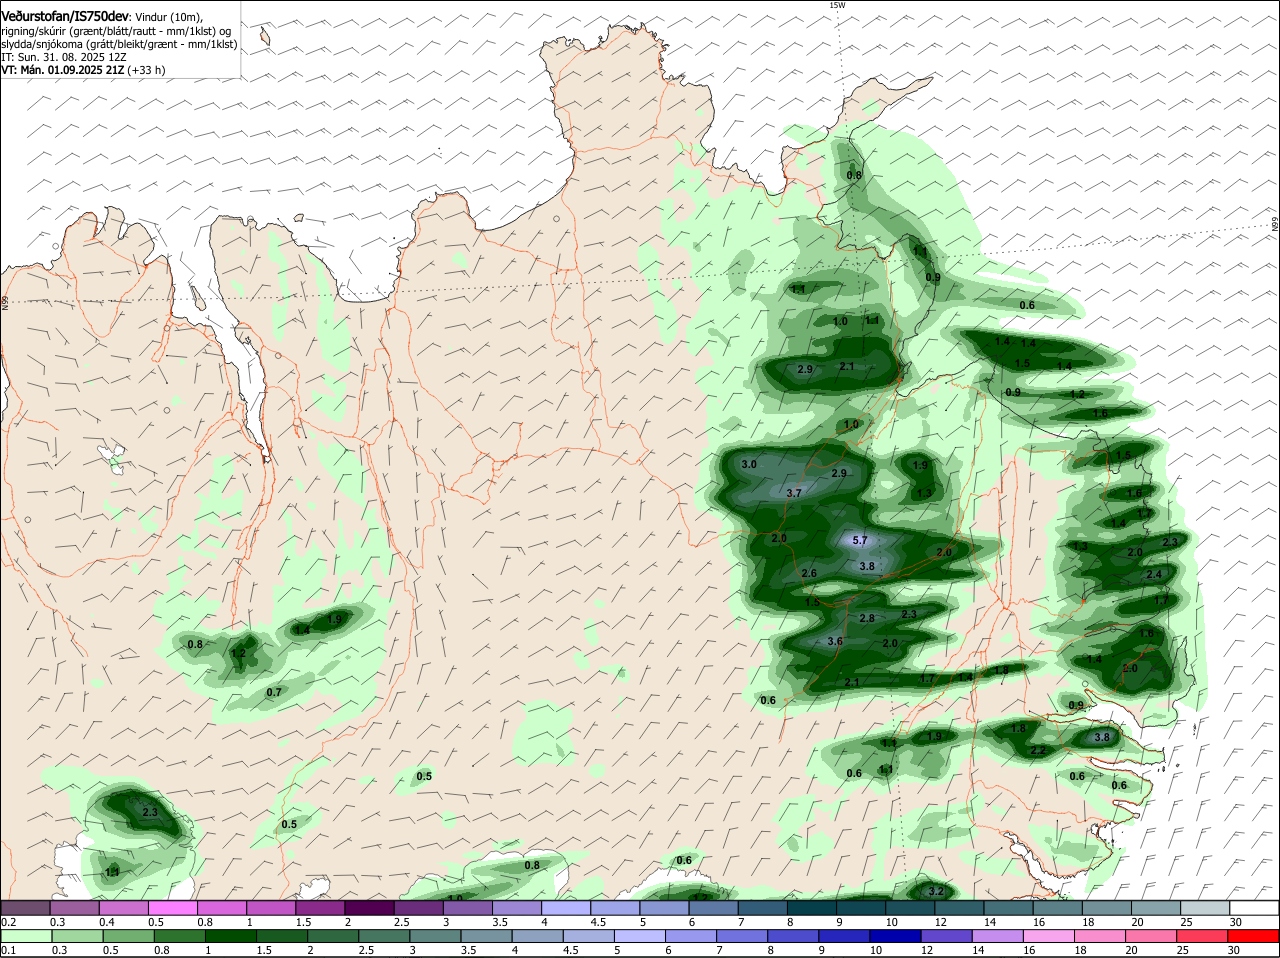Click the 2.6 precipitation value on the map
The image size is (1280, 958).
point(809,573)
